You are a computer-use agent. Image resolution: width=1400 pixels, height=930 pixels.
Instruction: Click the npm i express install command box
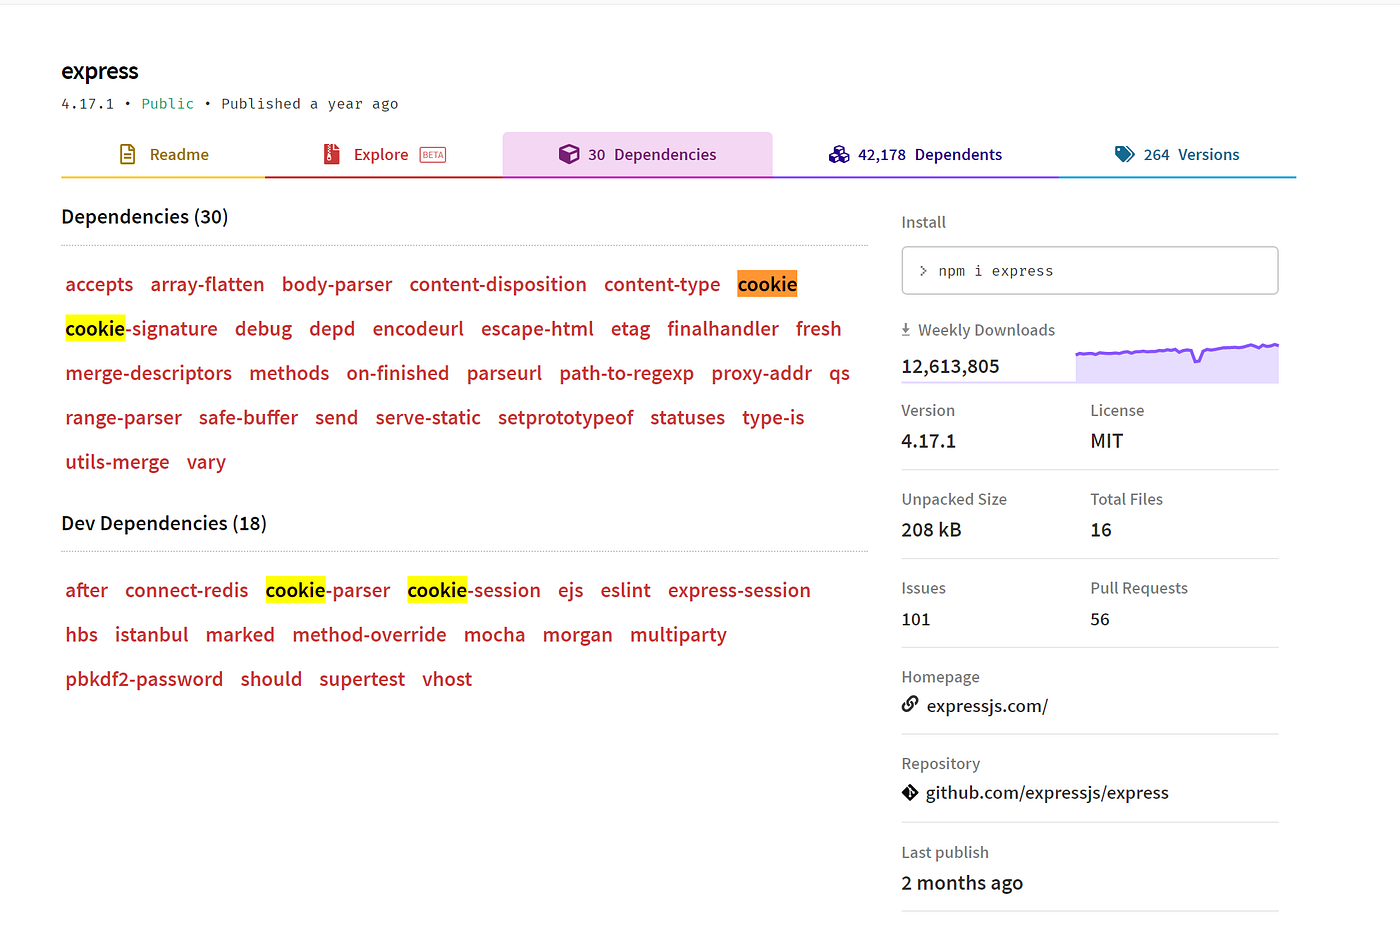point(1089,270)
